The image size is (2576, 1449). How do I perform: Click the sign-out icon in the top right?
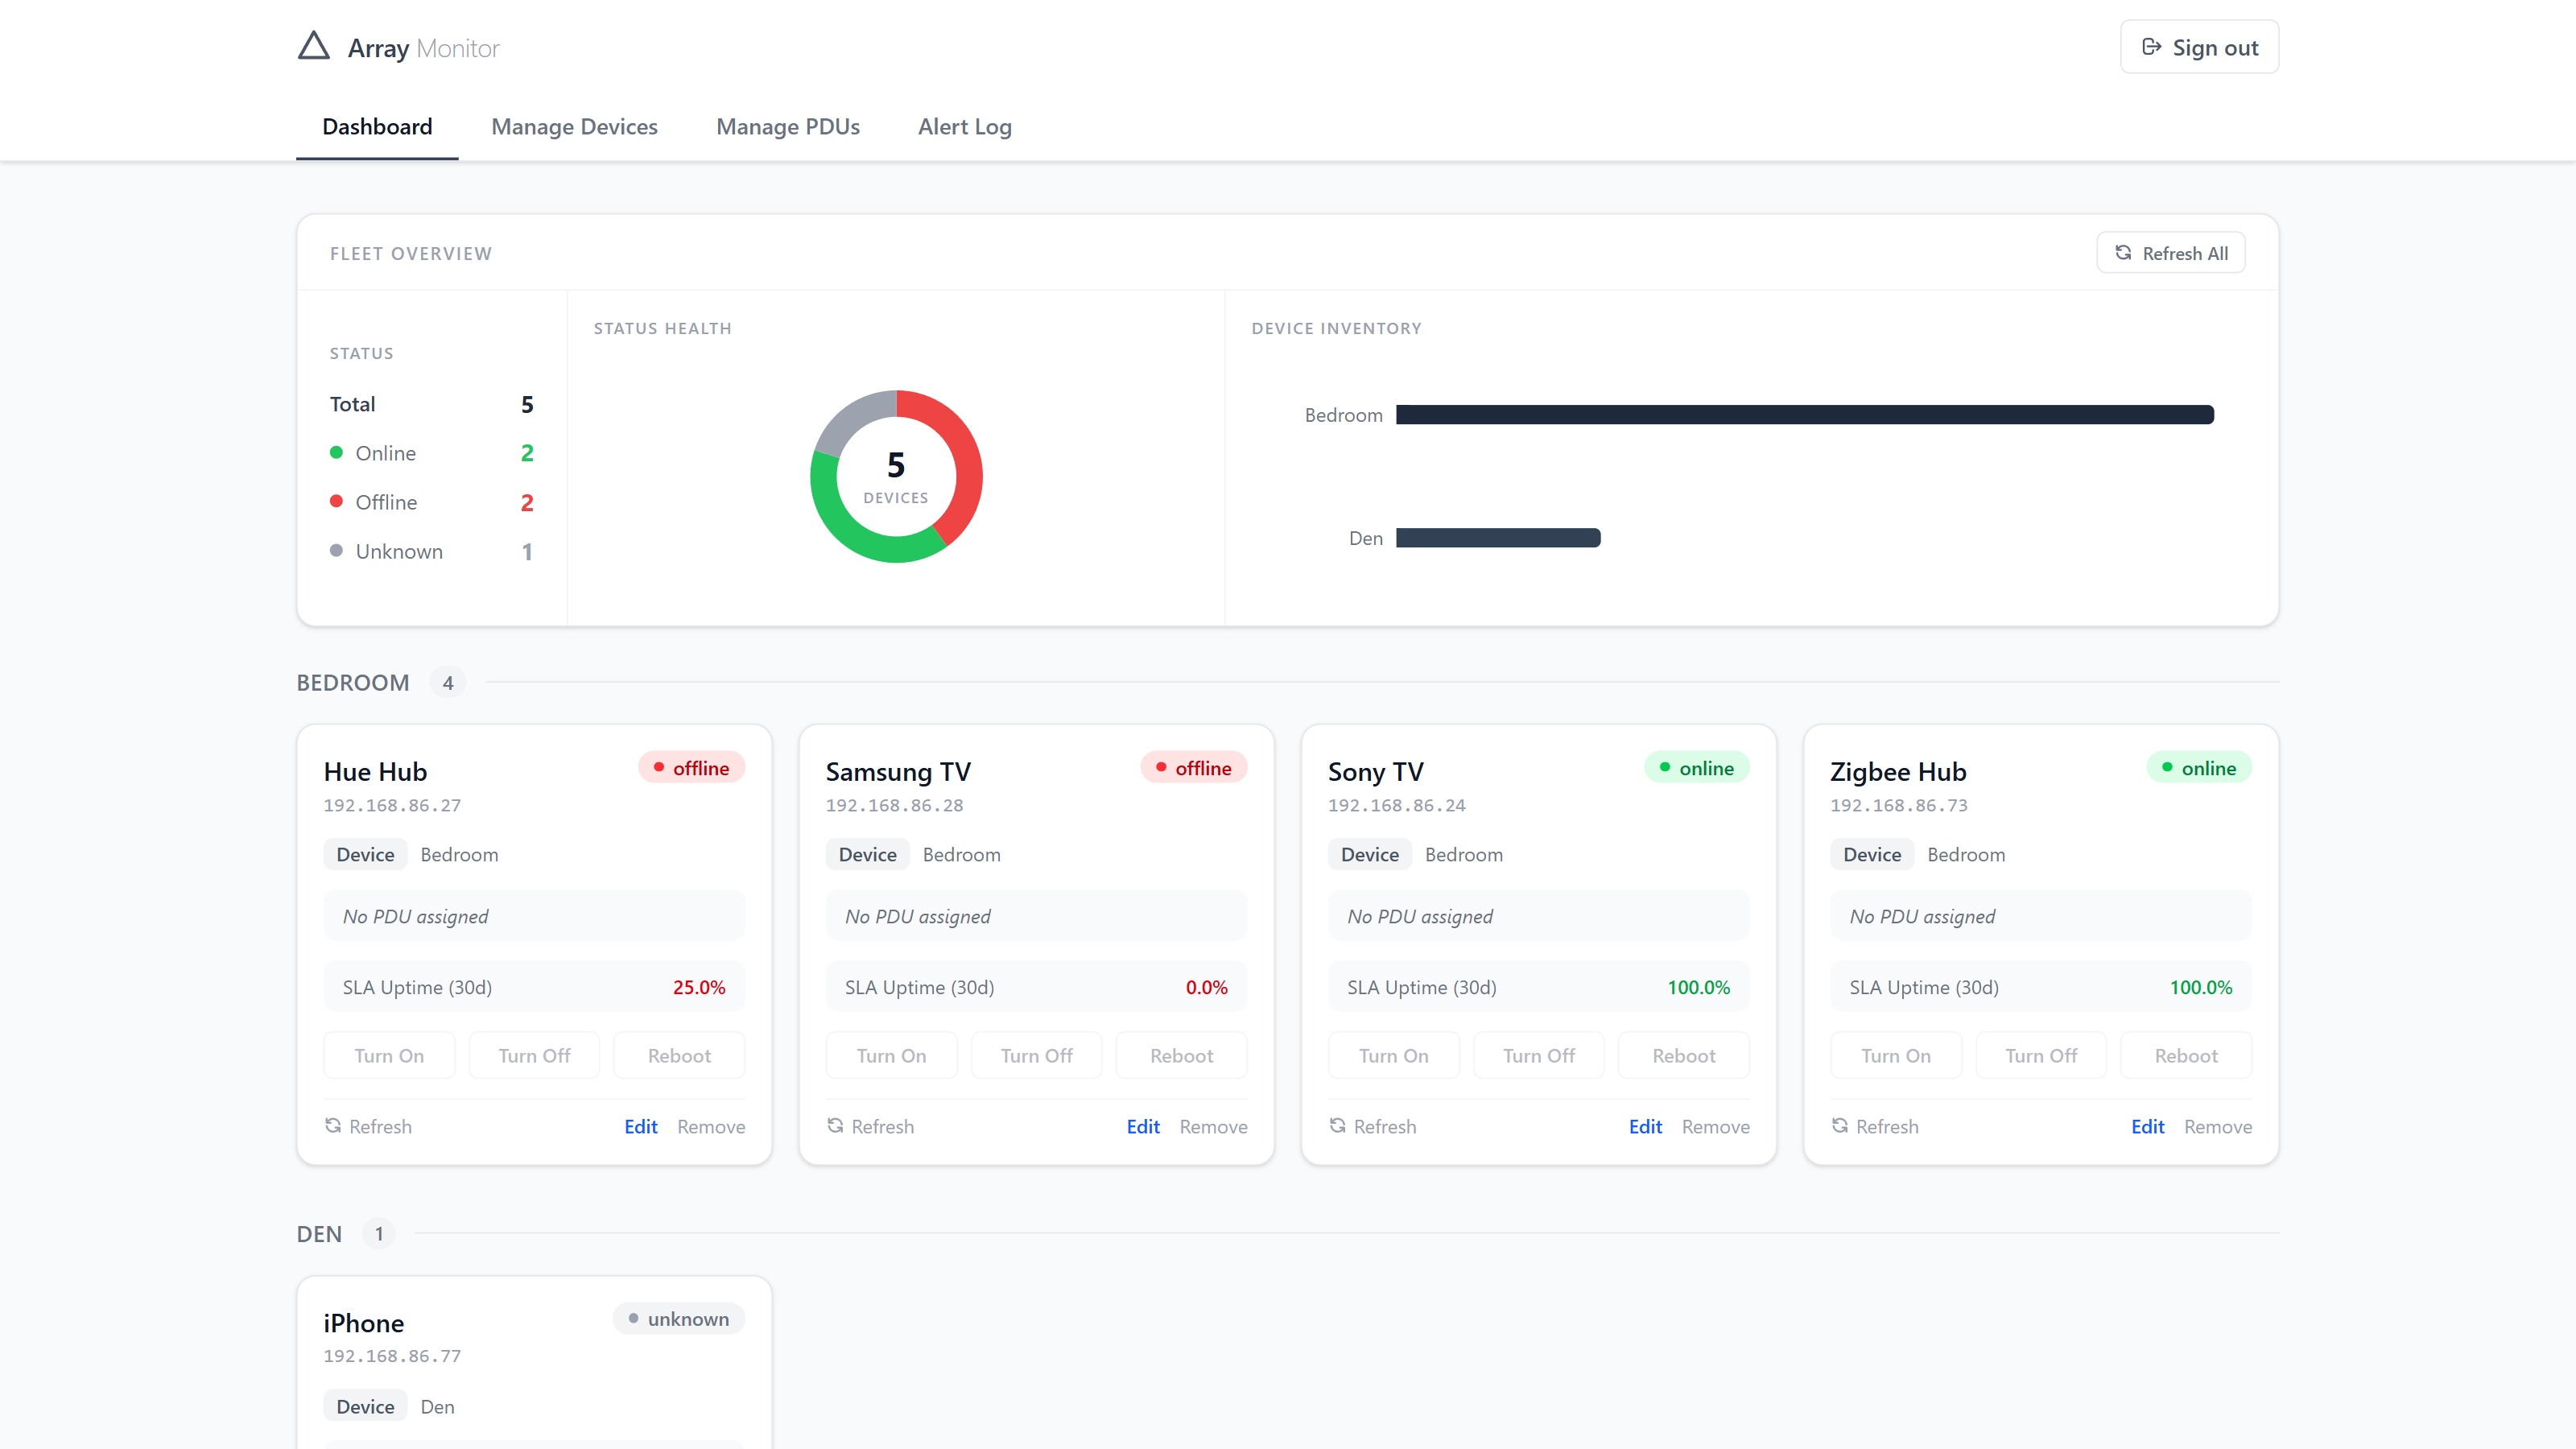coord(2152,45)
